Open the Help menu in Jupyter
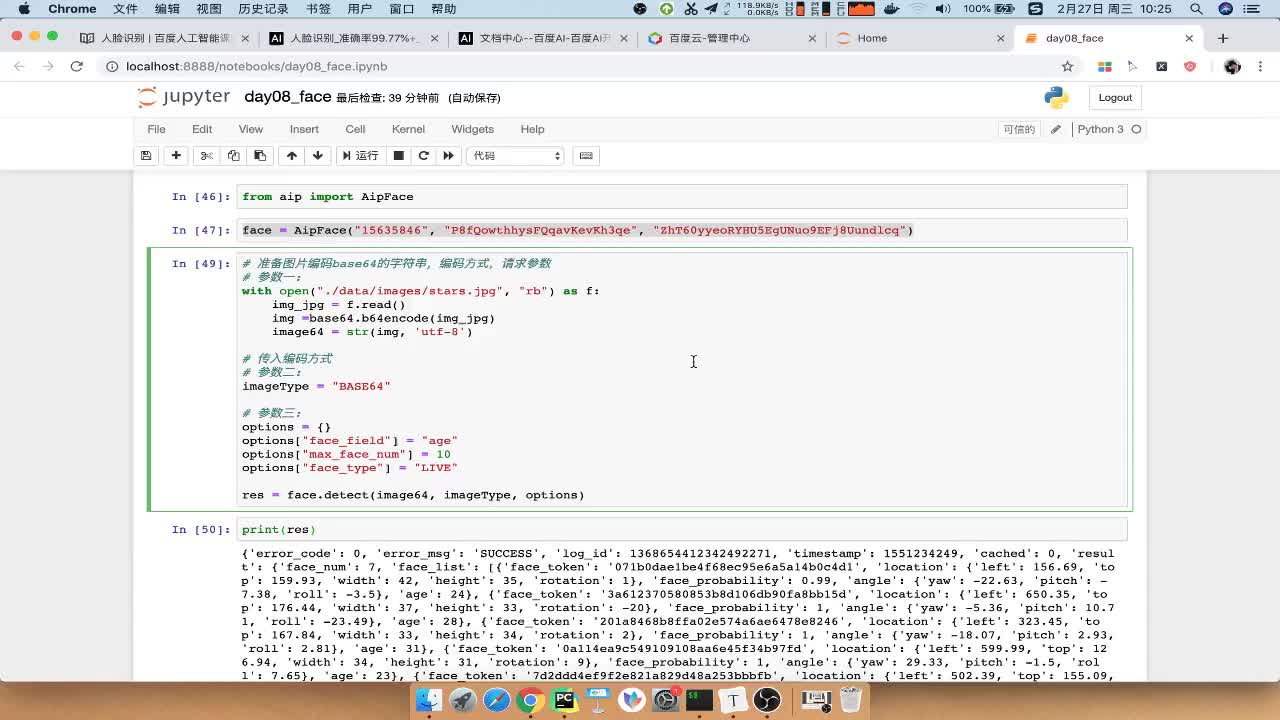 [x=532, y=129]
